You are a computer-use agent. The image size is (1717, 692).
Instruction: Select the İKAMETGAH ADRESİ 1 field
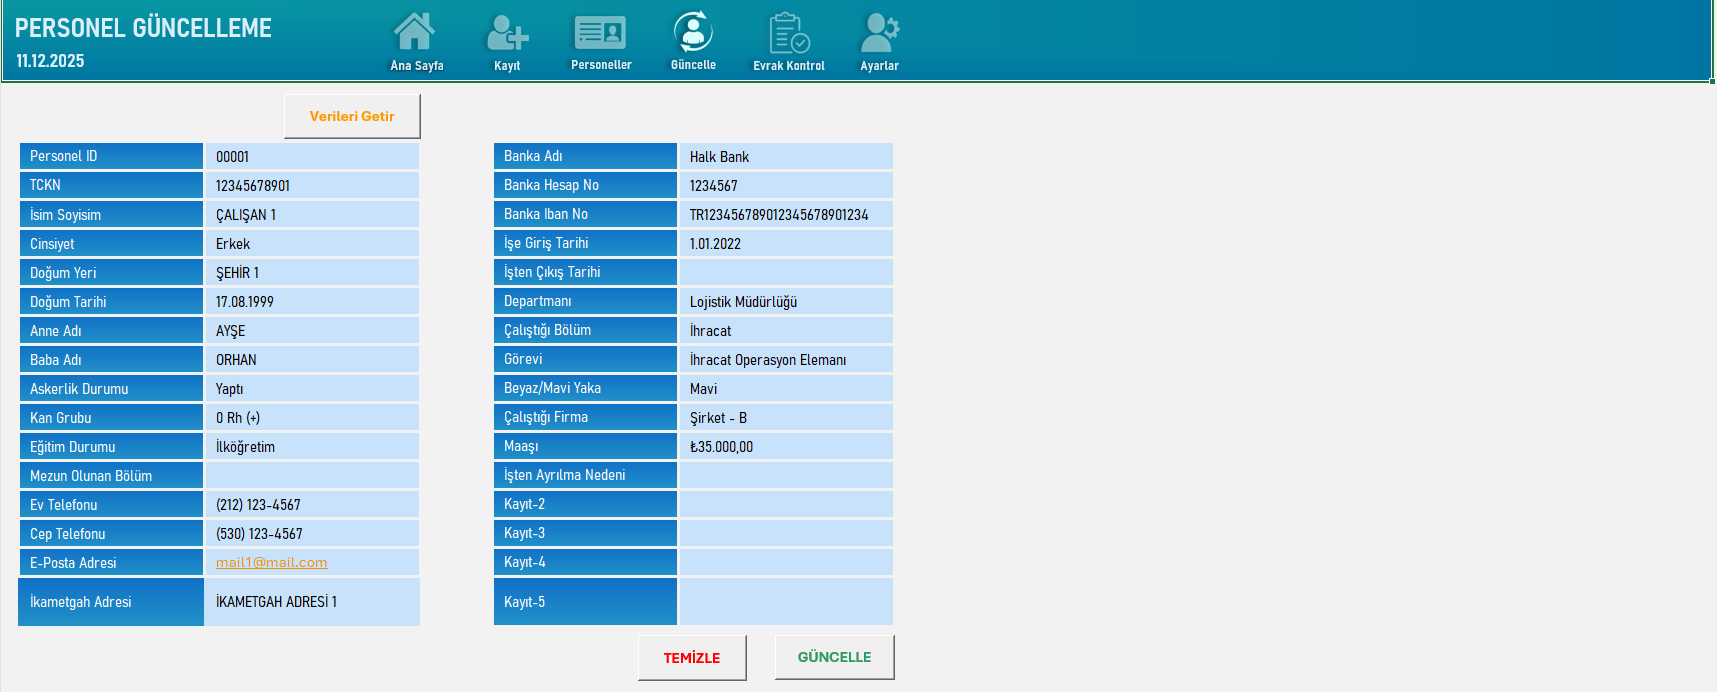(312, 601)
